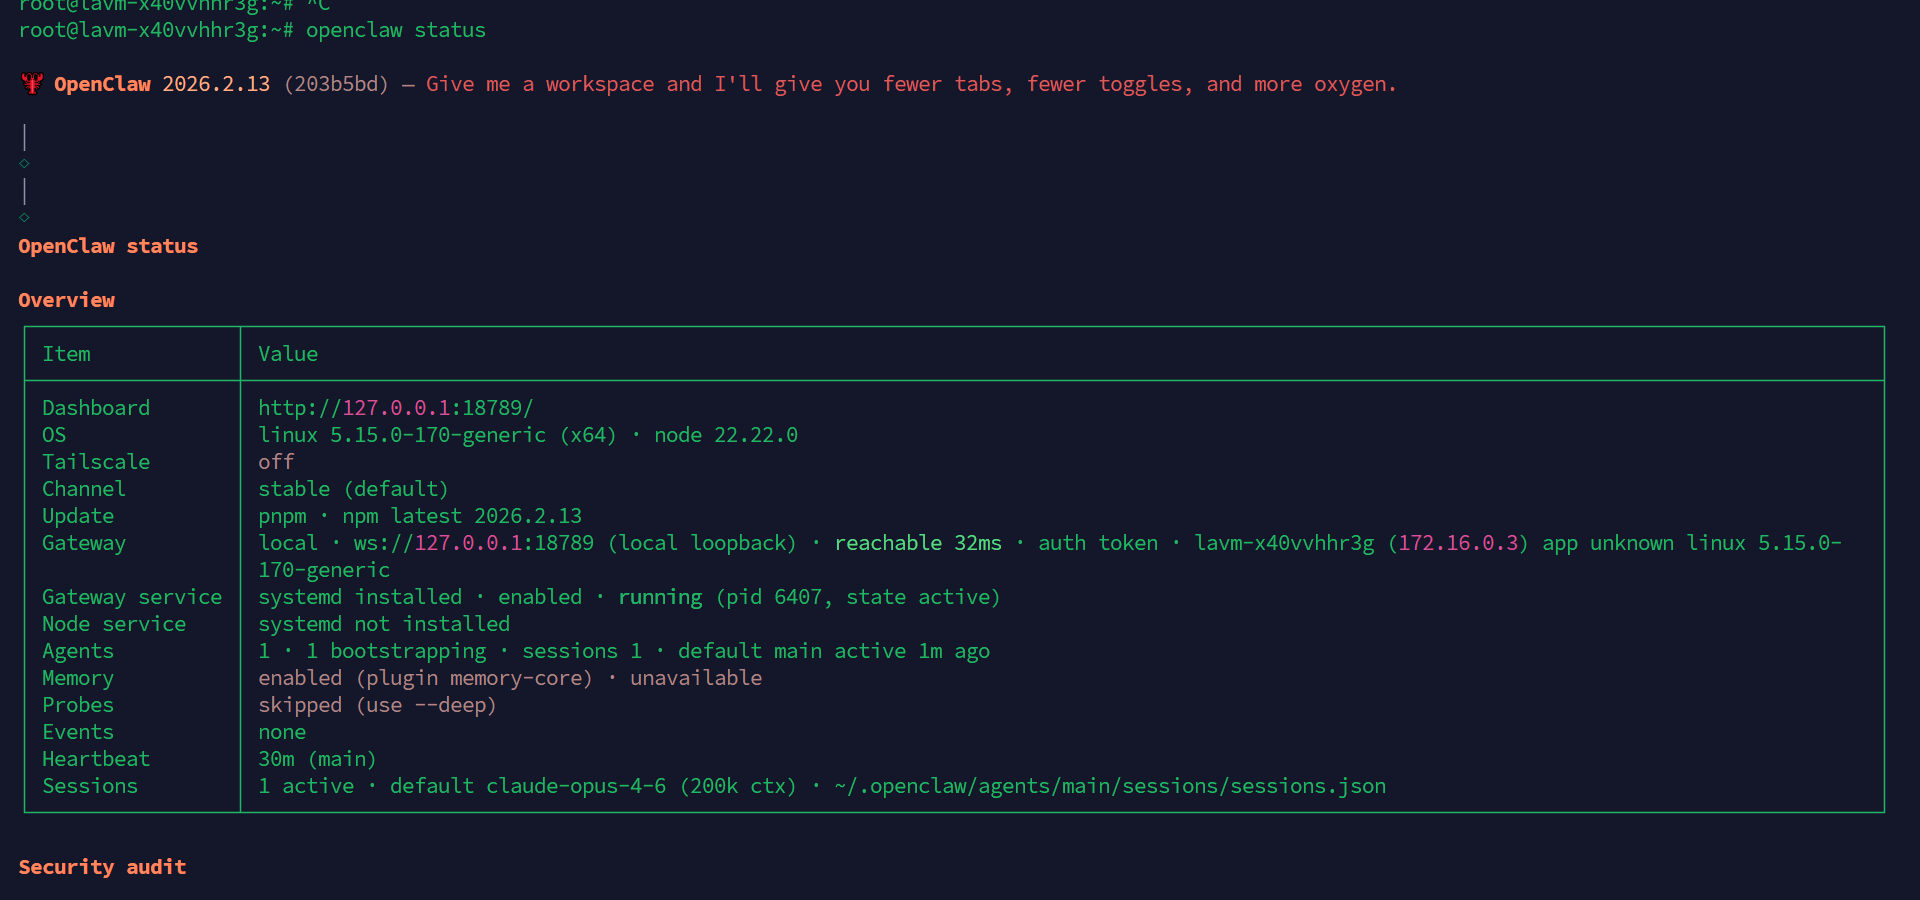Click the 'Security audit' heading
The image size is (1920, 900).
coord(102,867)
